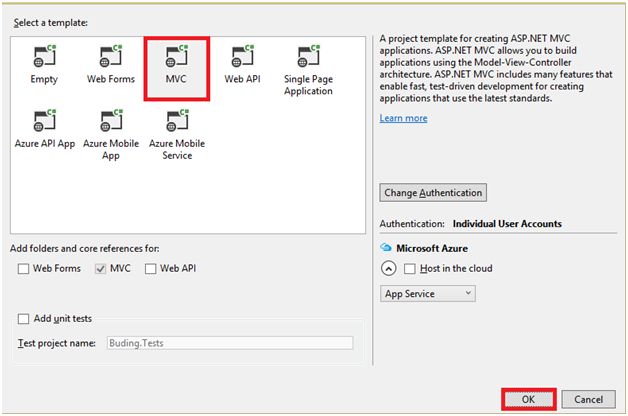This screenshot has width=628, height=416.
Task: Click the Microsoft Azure cloud icon
Action: (385, 247)
